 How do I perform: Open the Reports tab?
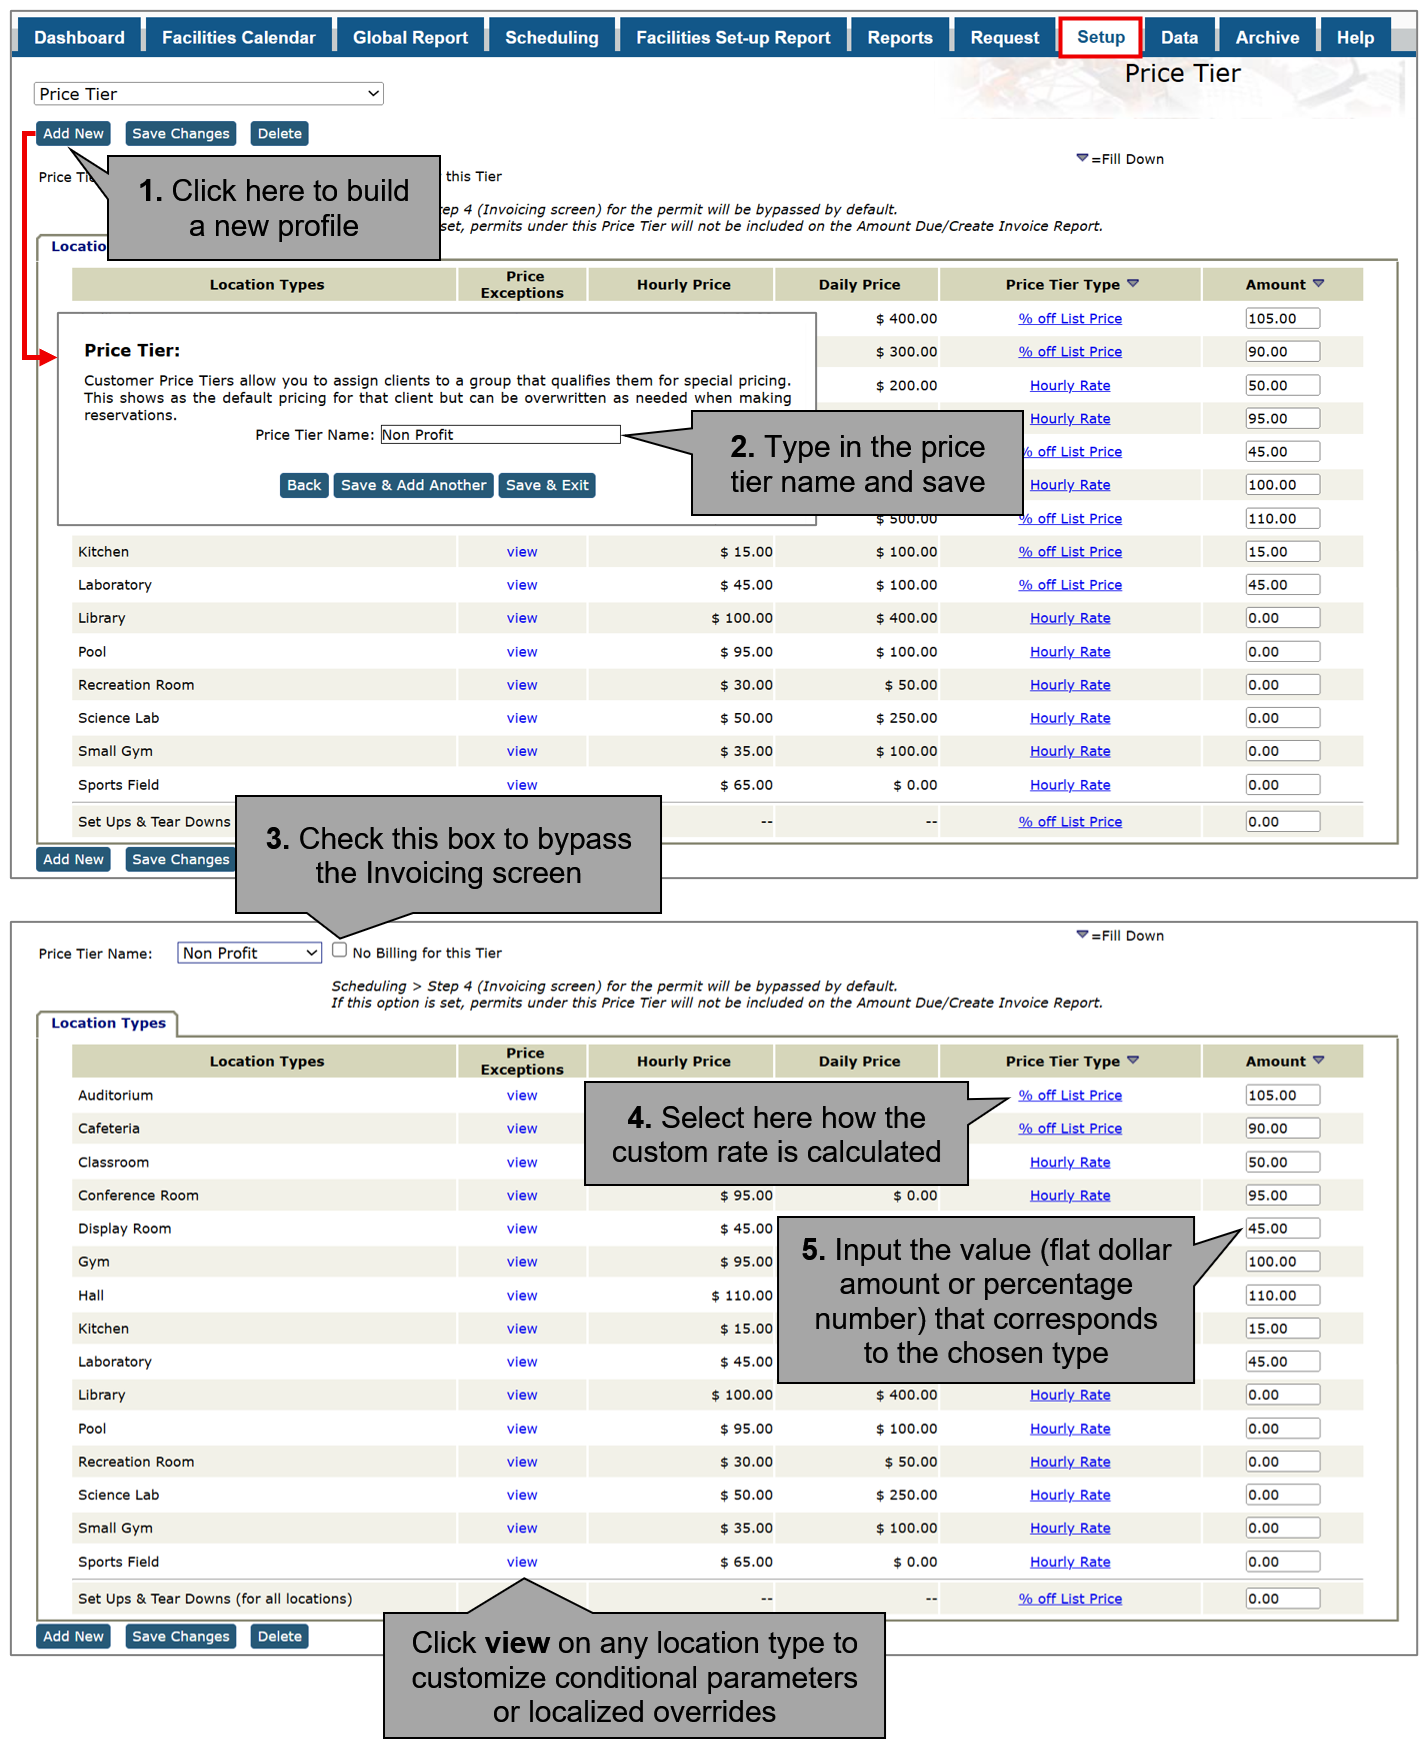(900, 38)
